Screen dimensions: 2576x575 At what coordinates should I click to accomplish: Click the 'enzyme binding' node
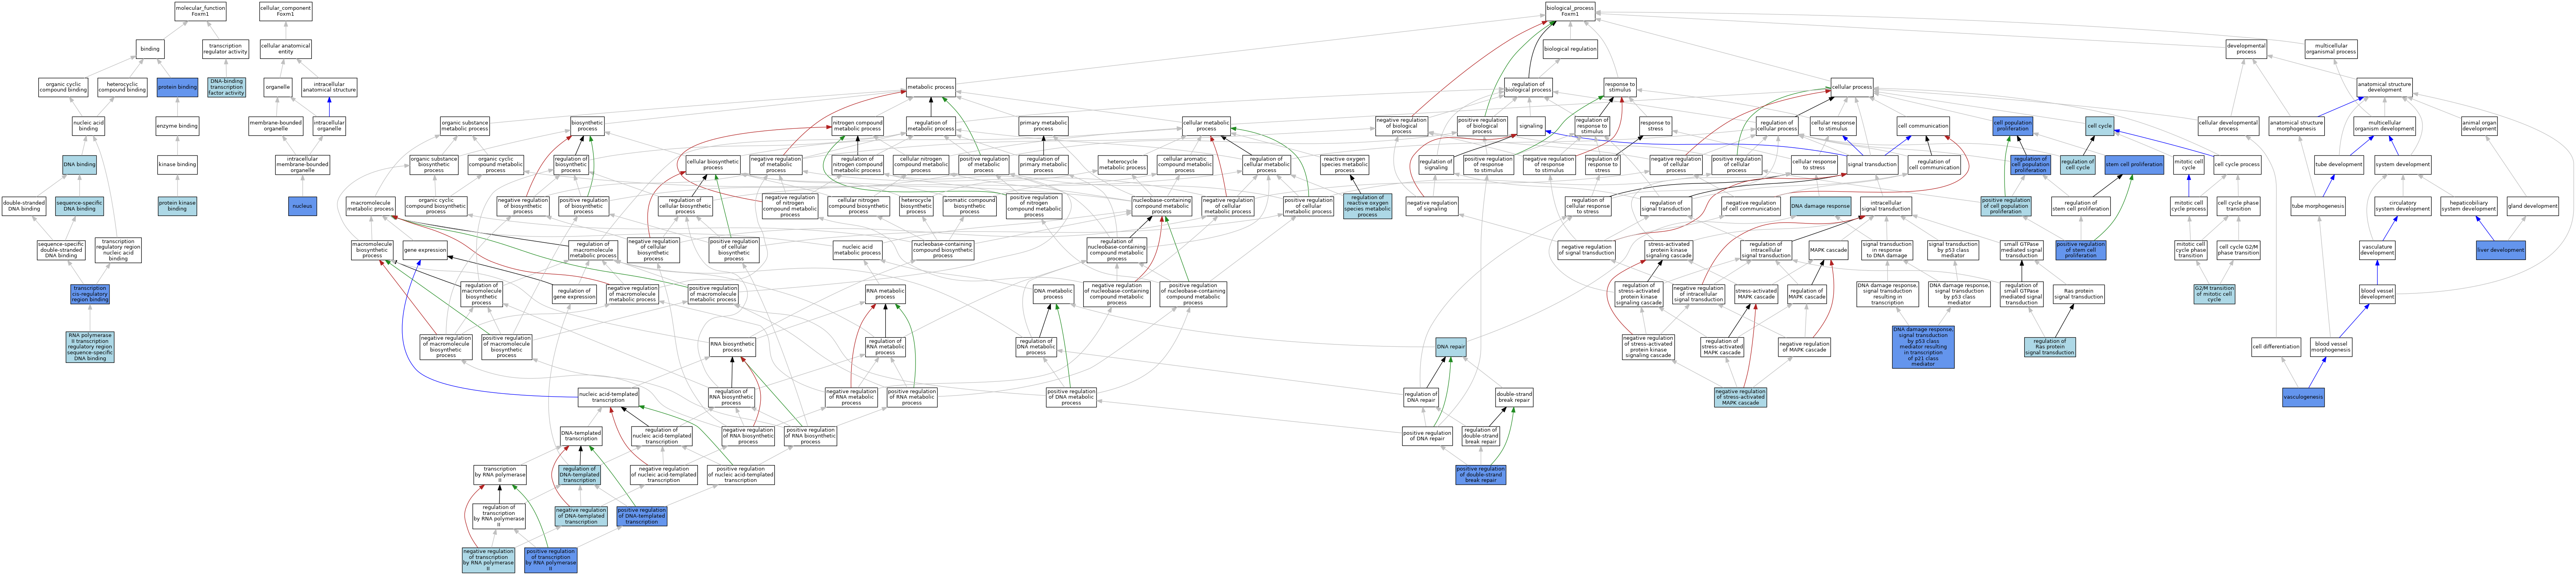click(177, 126)
